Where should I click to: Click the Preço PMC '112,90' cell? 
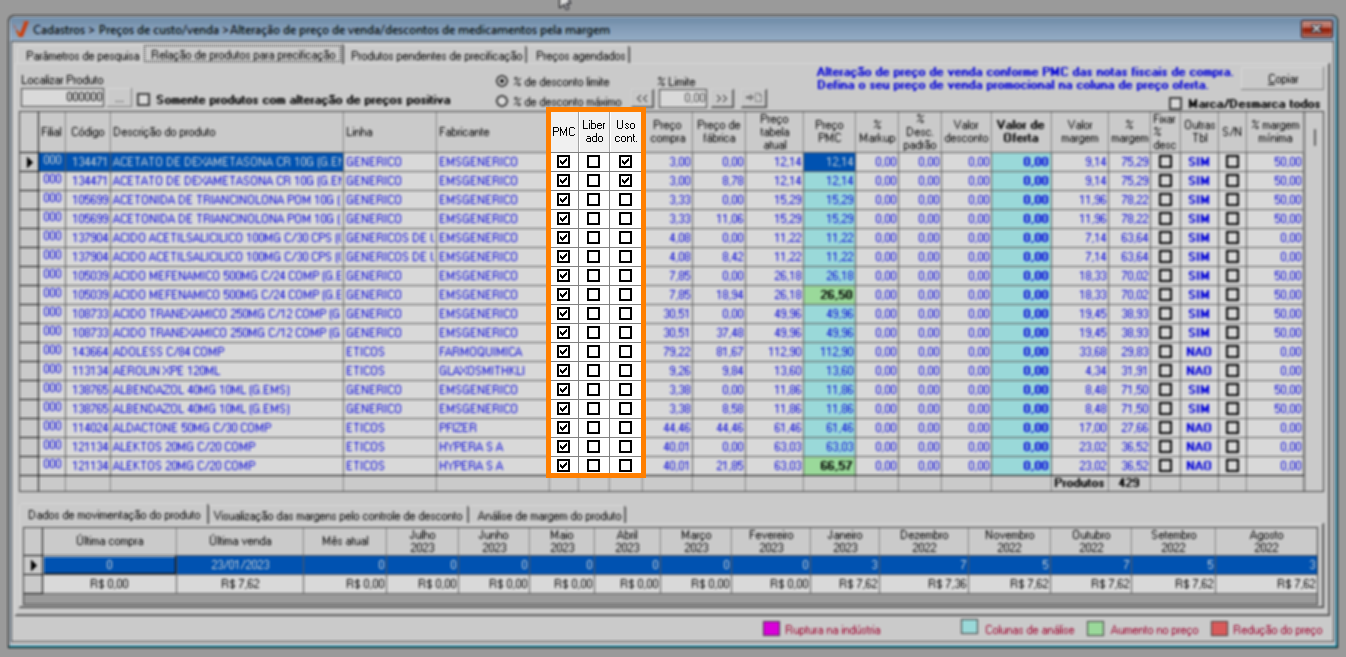(829, 352)
